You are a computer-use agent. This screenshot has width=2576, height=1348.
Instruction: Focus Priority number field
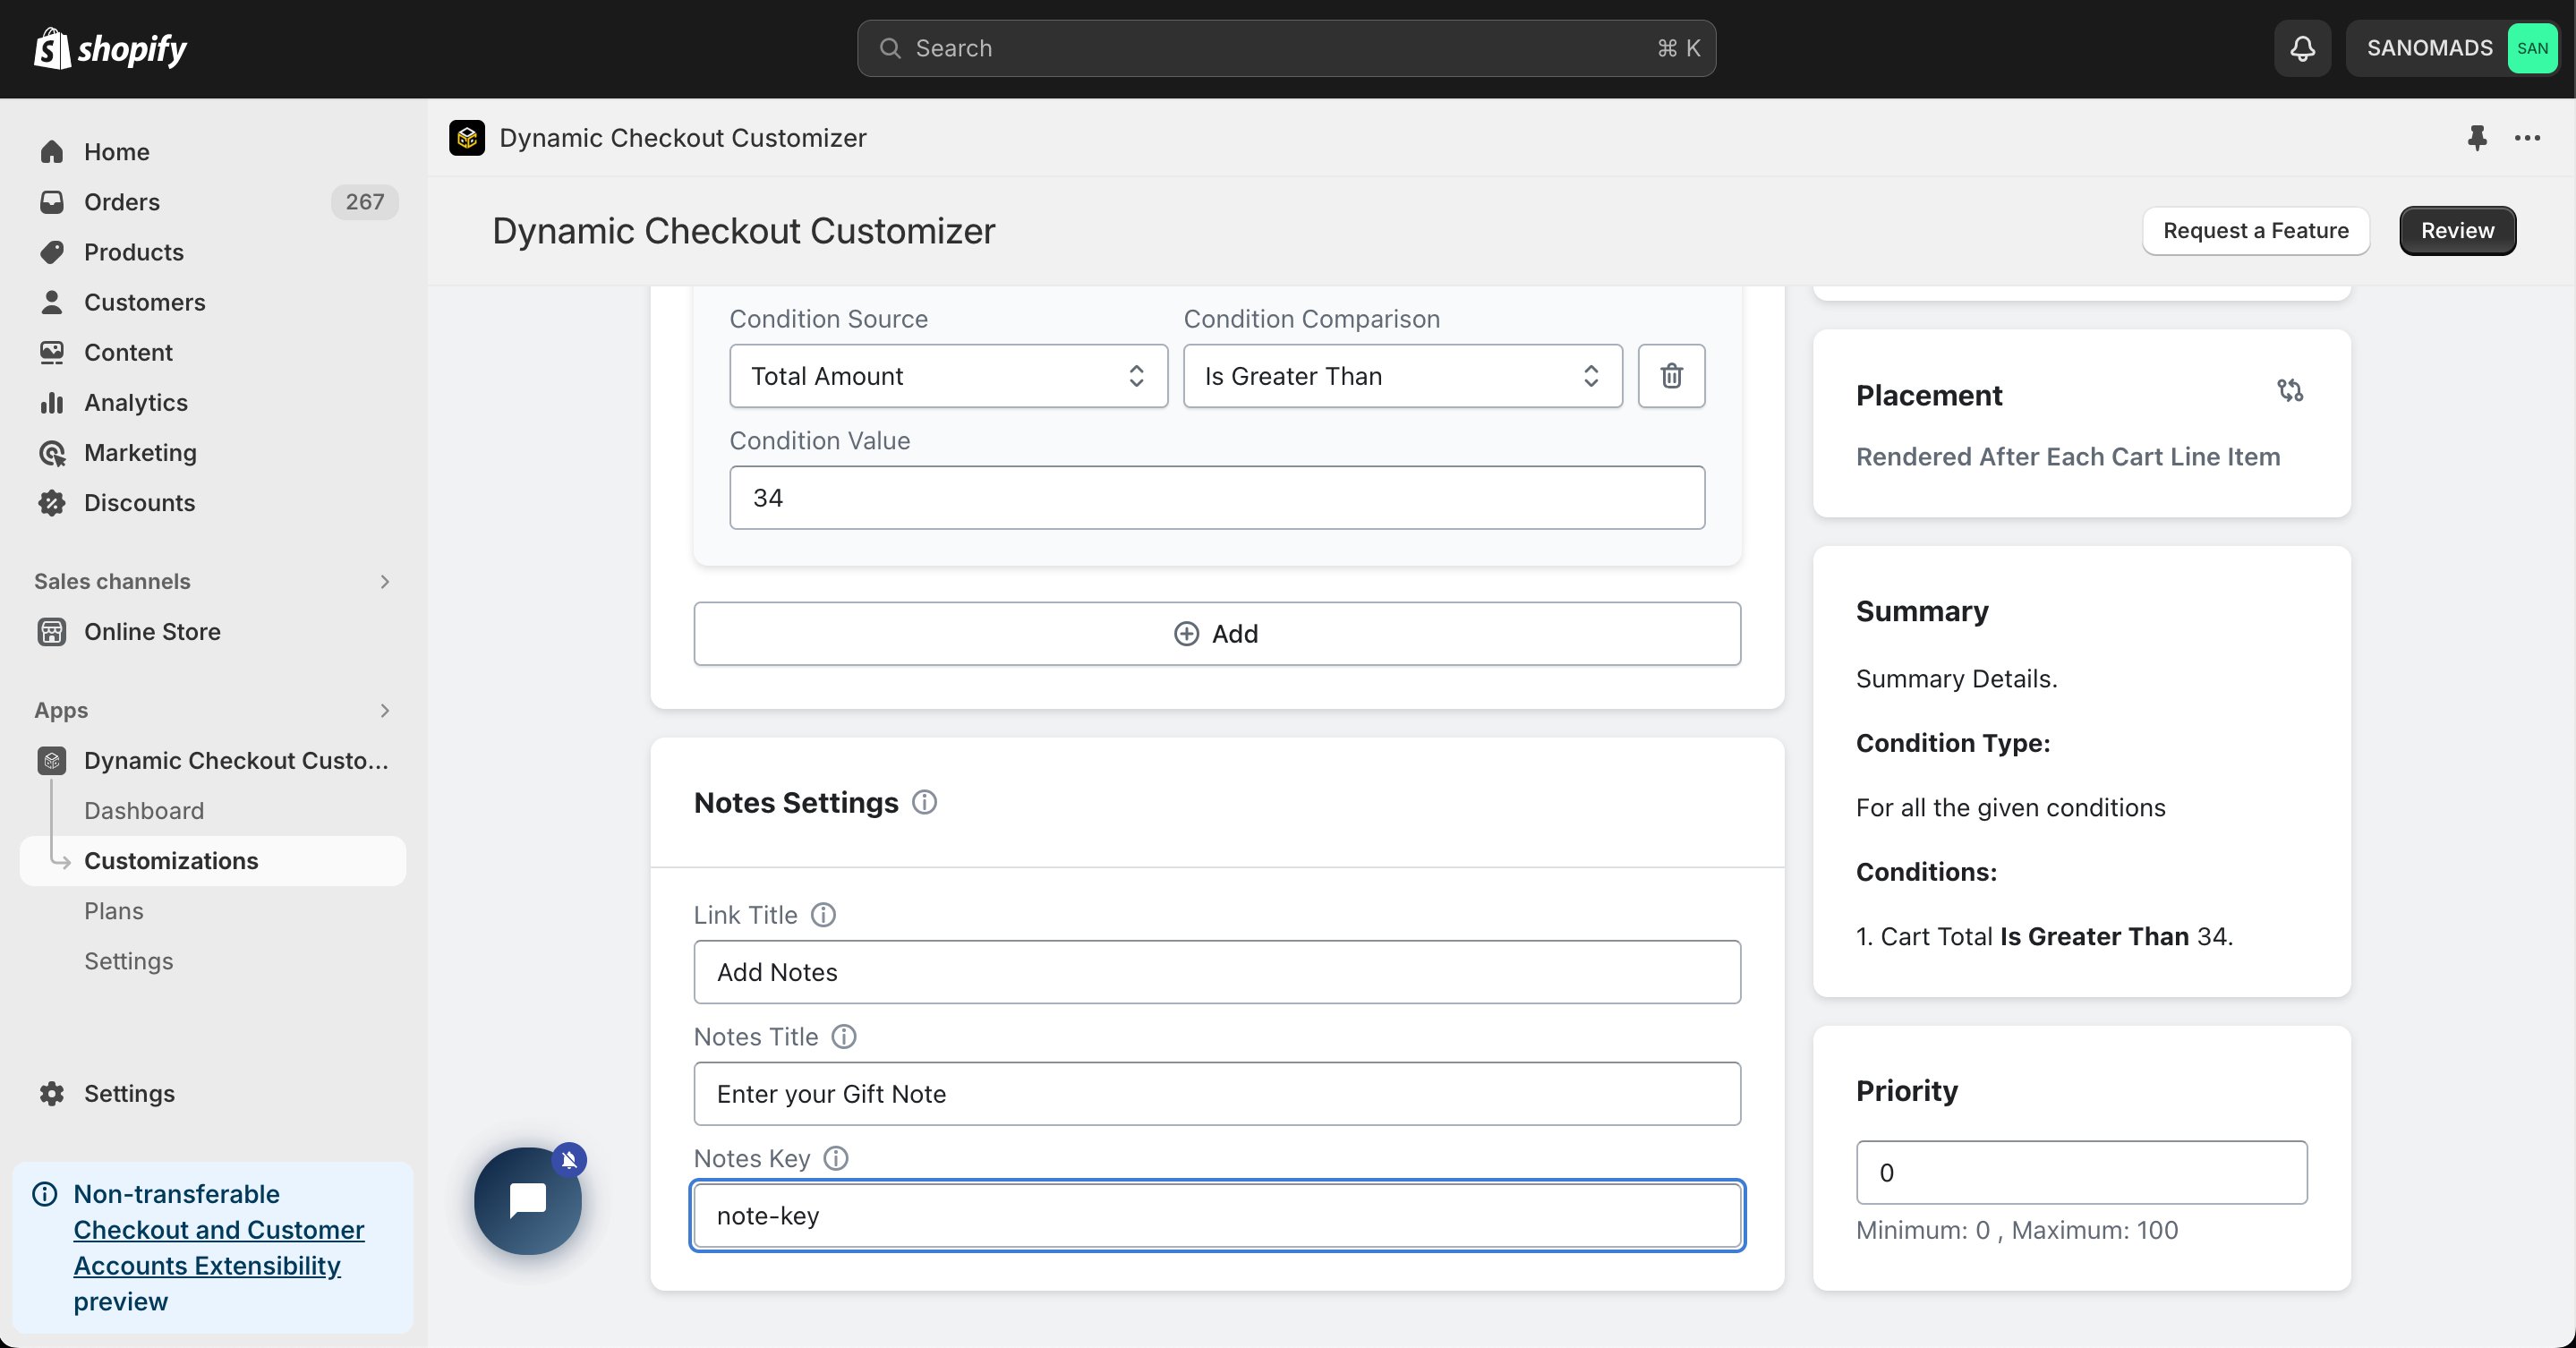[2081, 1173]
